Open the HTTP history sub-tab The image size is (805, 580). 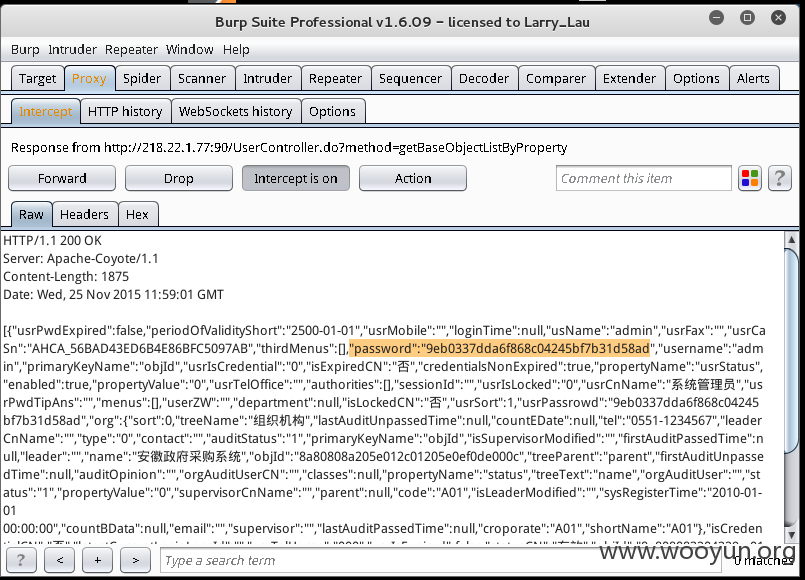(125, 111)
